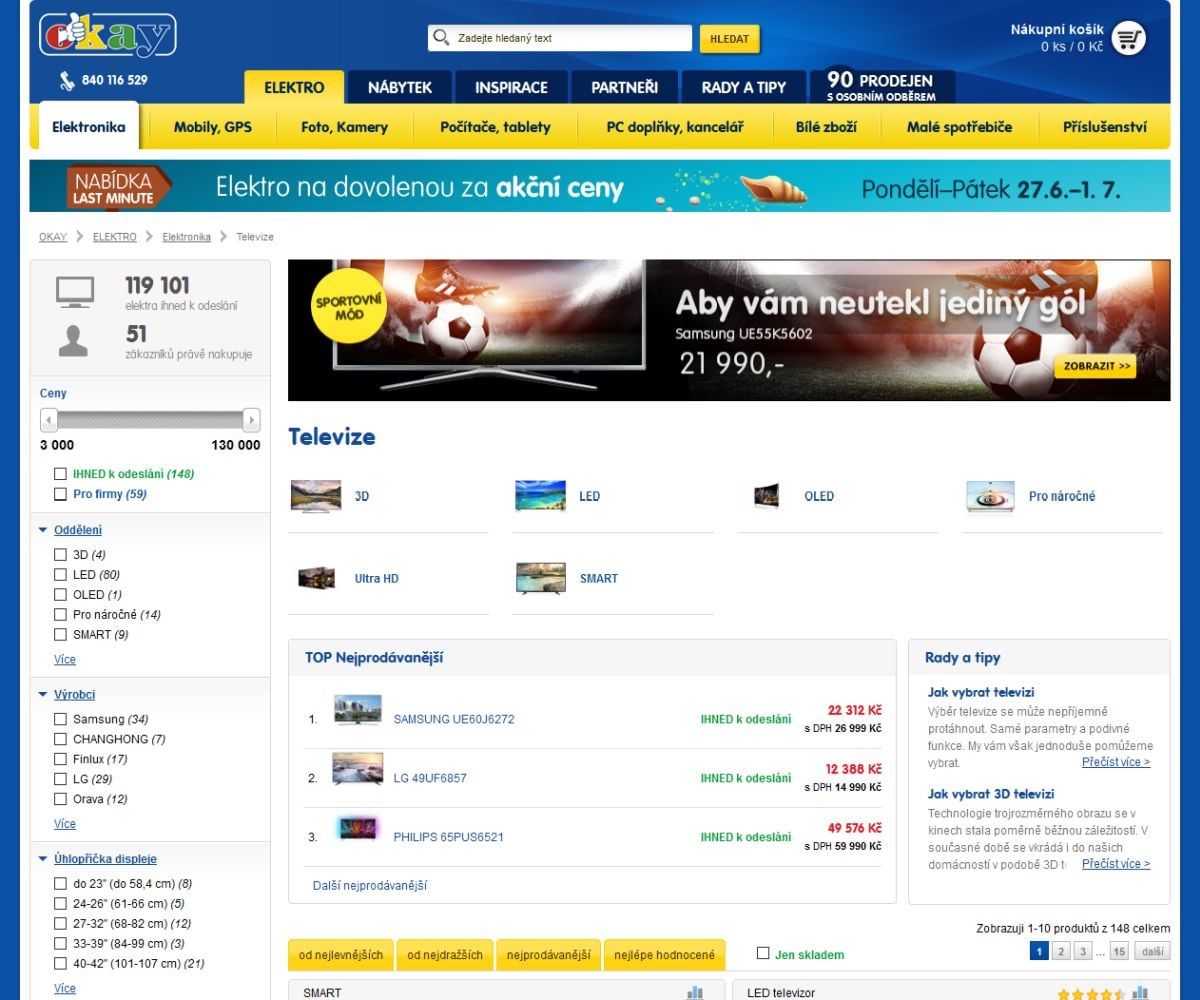Open the LED television category thumbnail
Image resolution: width=1200 pixels, height=1000 pixels.
[x=540, y=496]
